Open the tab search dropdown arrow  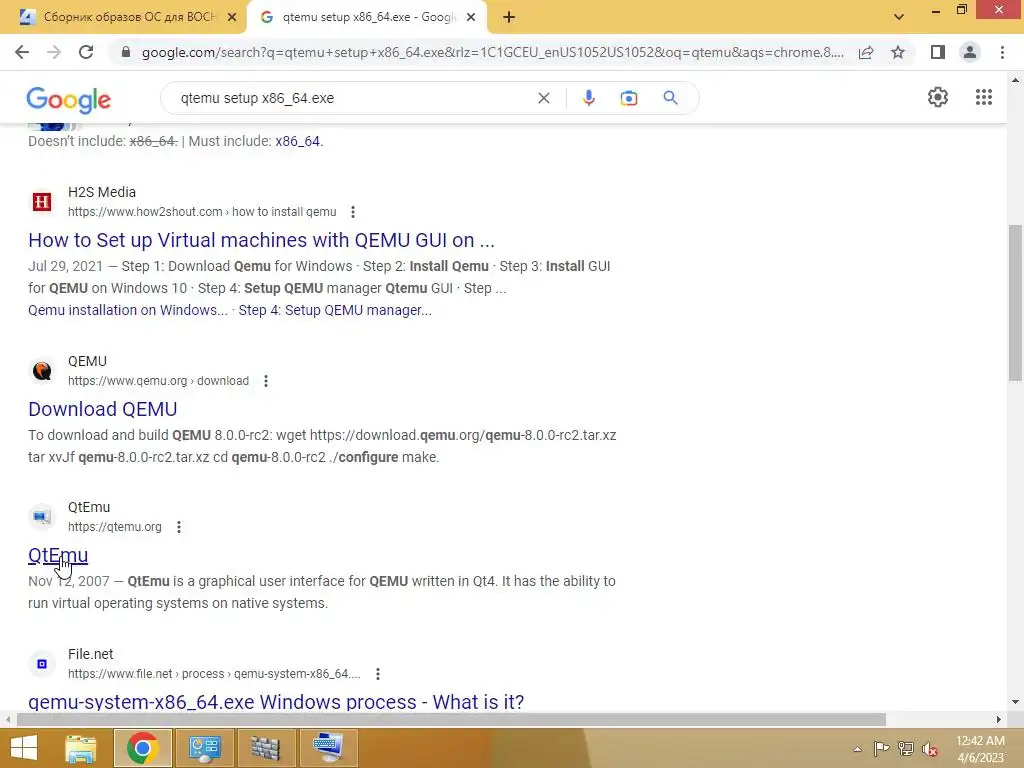(x=899, y=17)
